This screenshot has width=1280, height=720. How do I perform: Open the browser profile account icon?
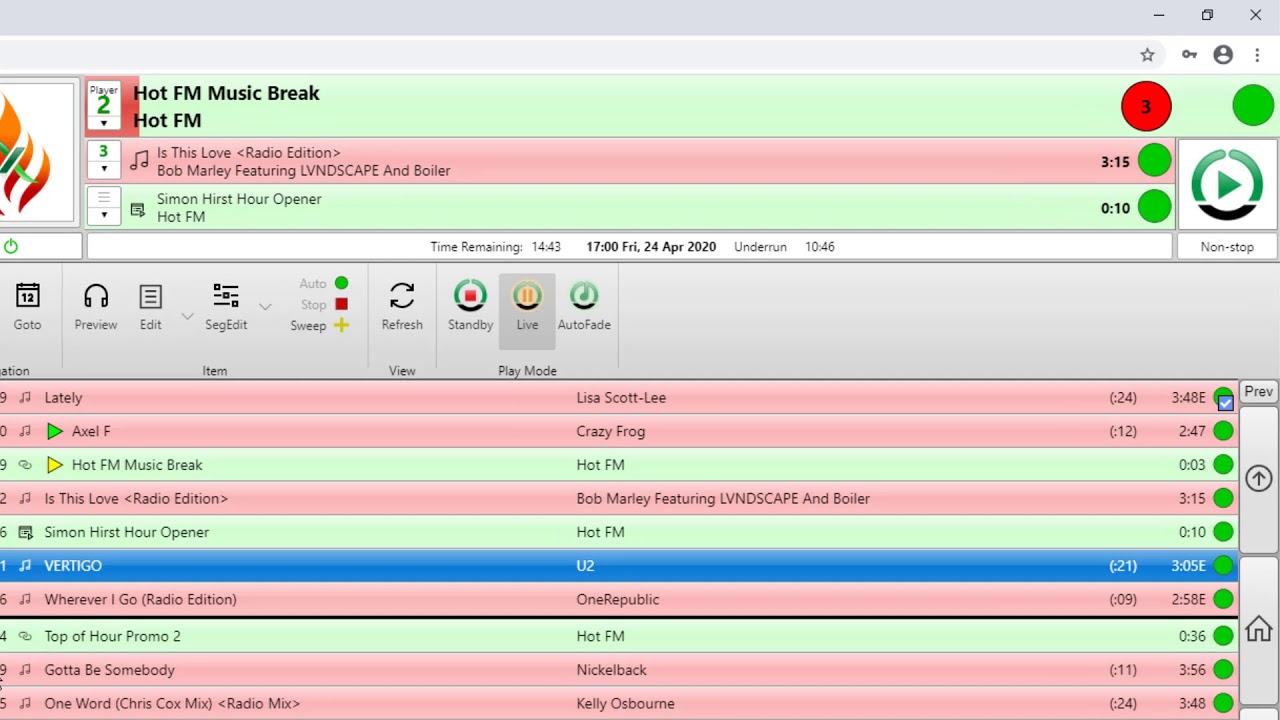coord(1223,55)
